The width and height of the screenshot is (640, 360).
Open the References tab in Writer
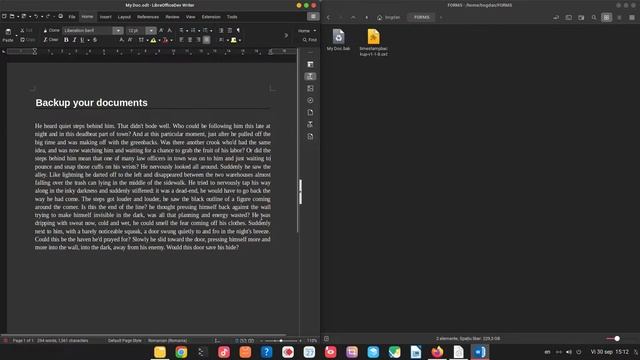point(148,17)
